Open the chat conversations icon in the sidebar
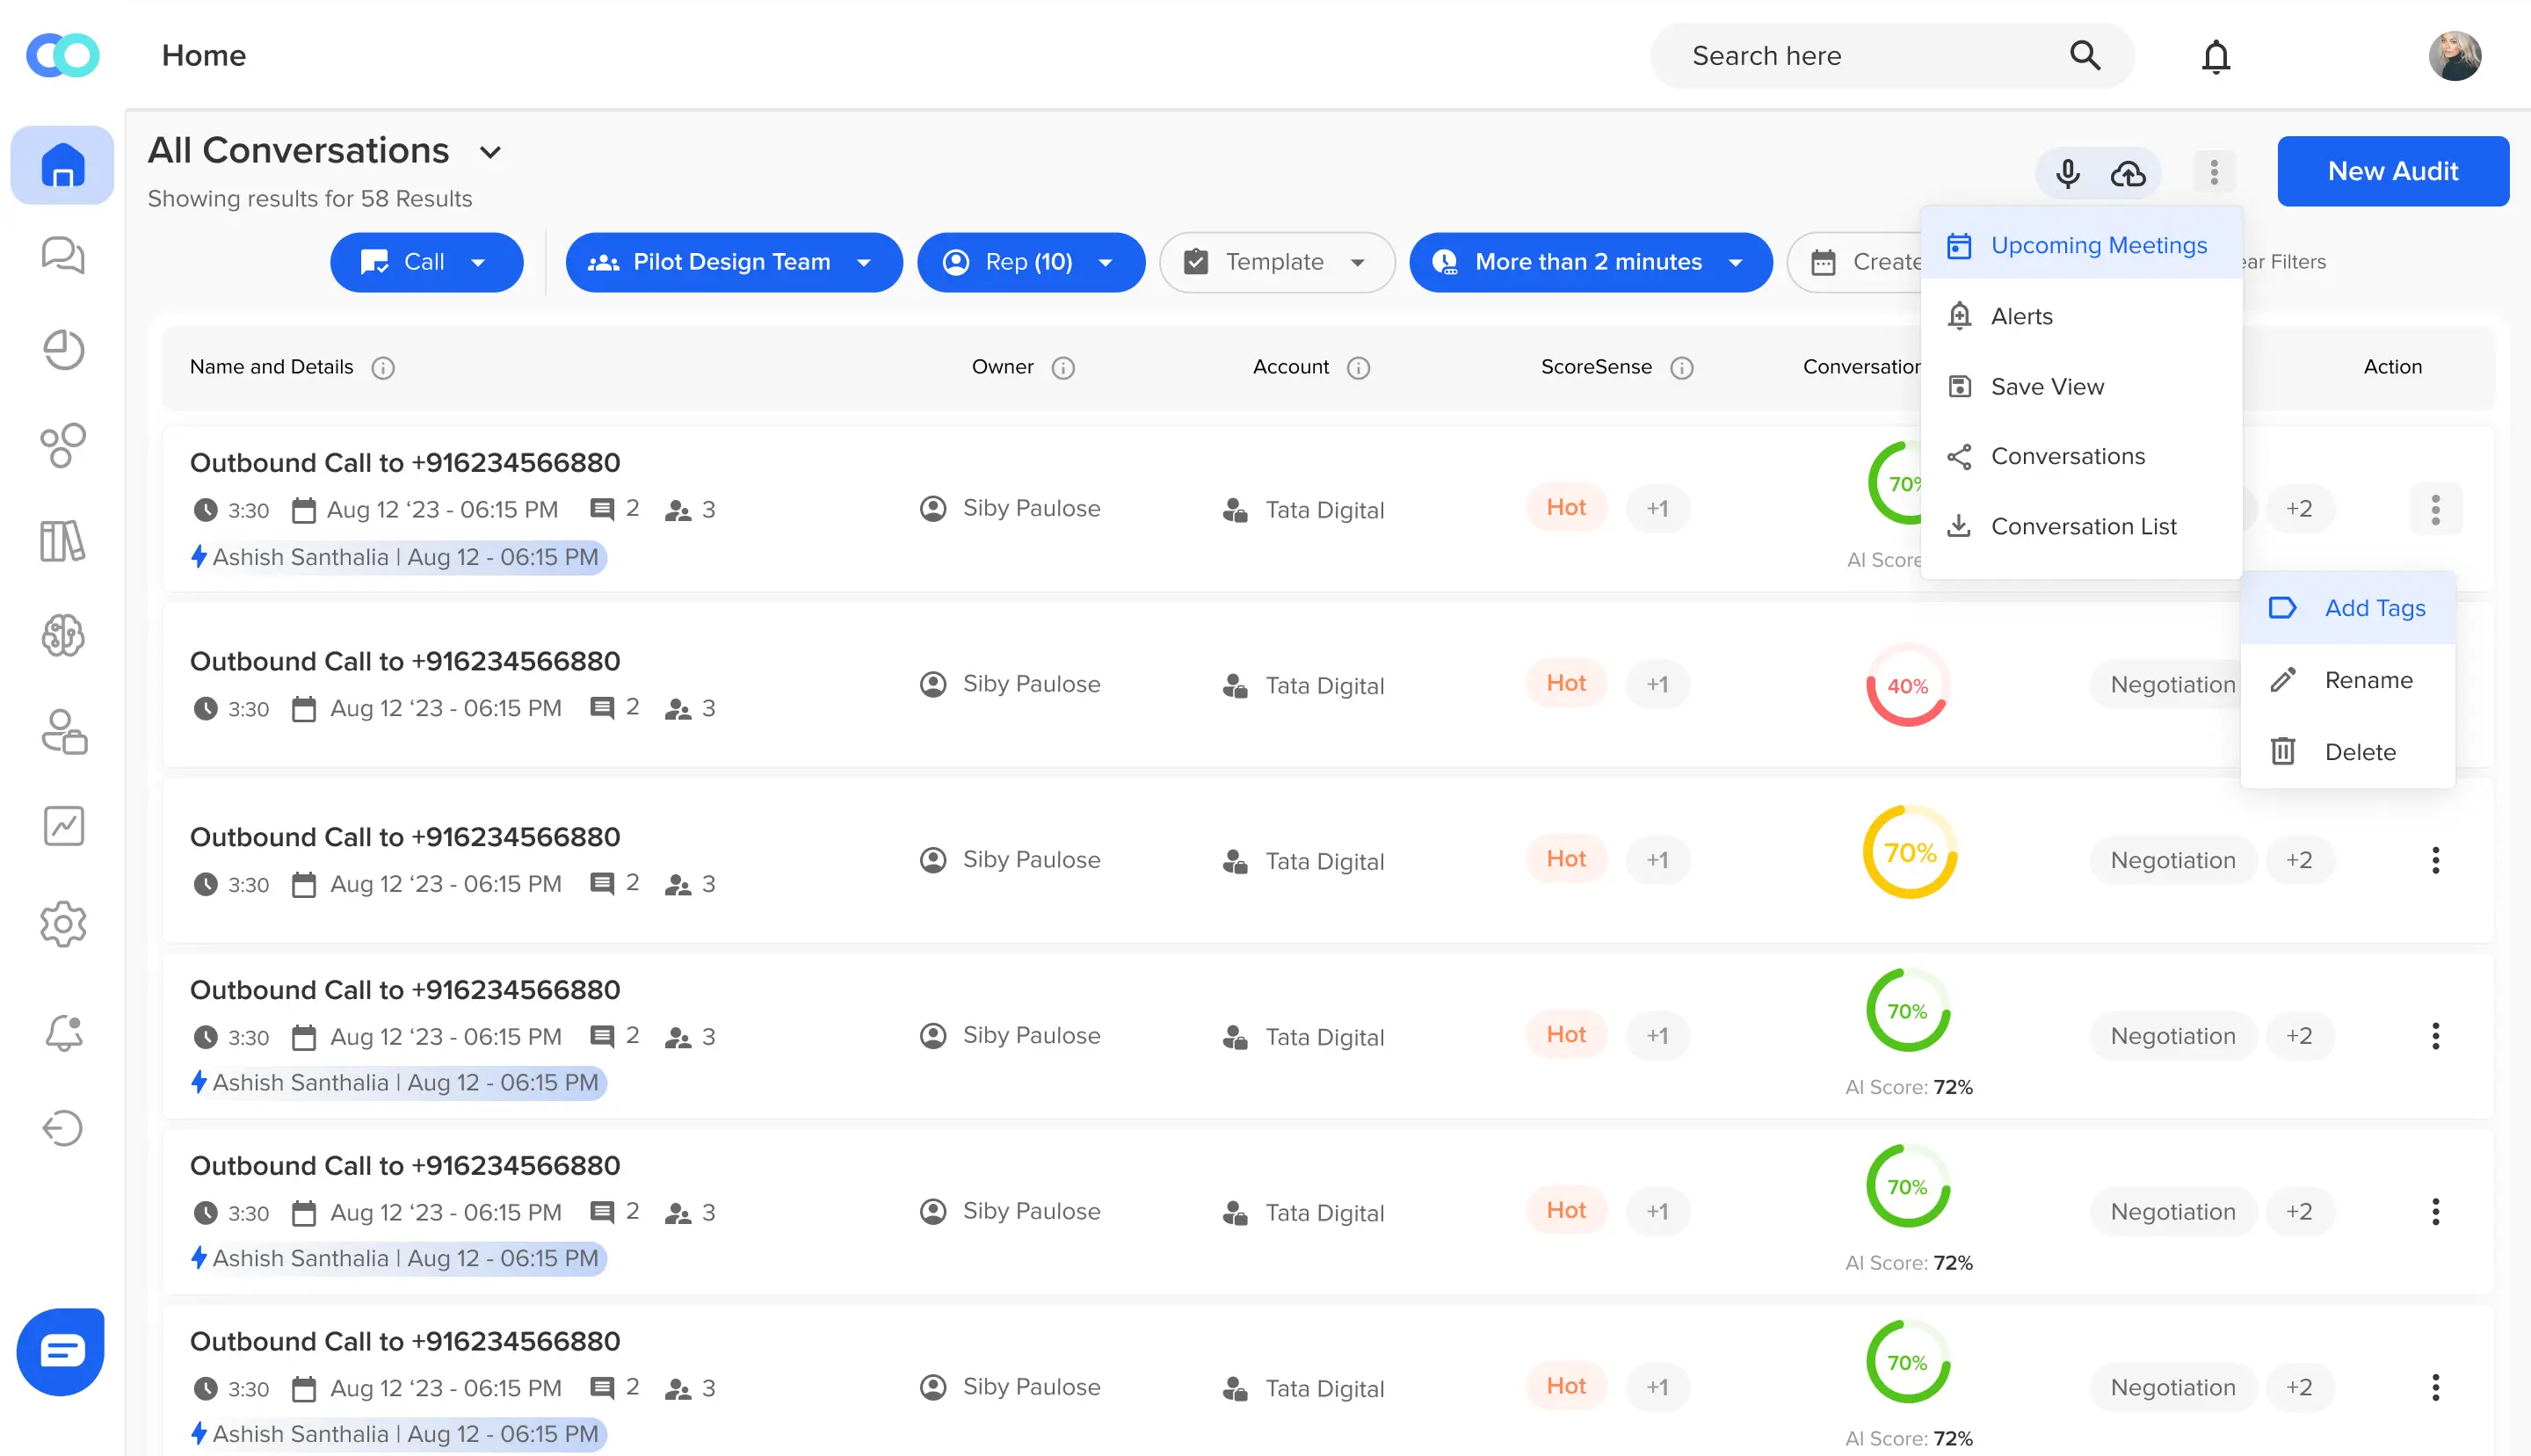 (62, 255)
